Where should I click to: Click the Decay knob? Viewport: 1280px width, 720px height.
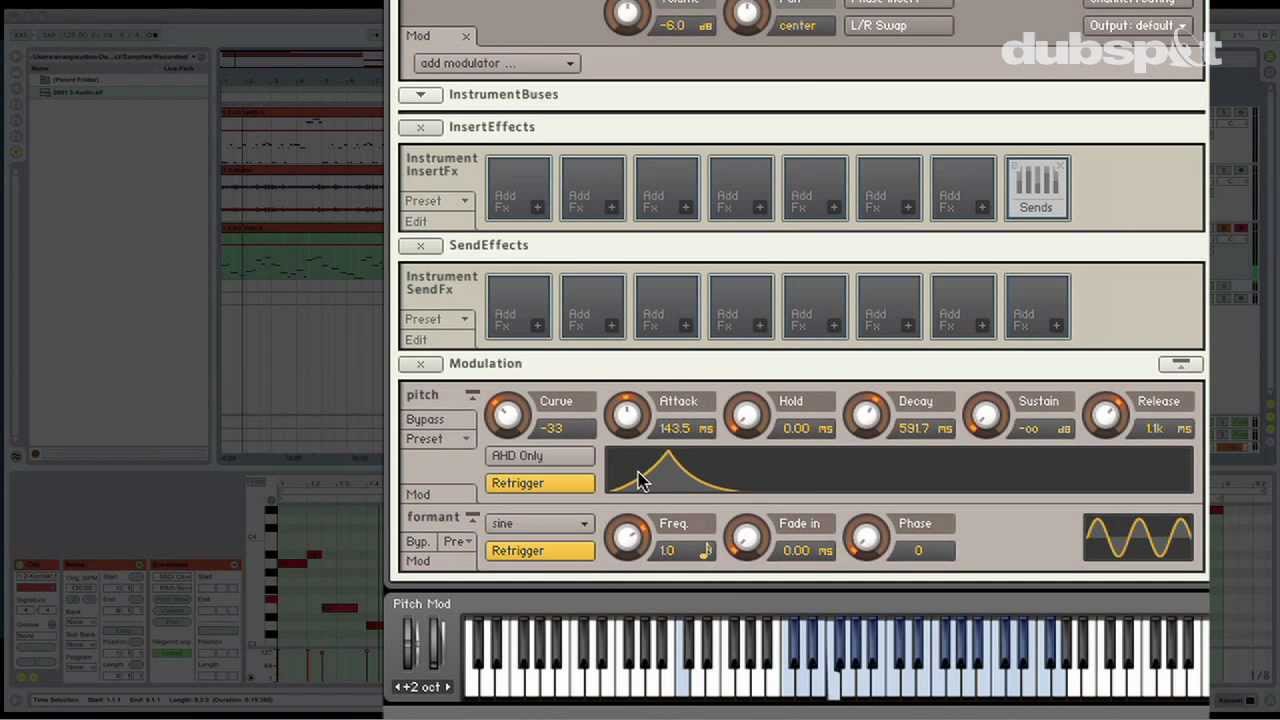(866, 416)
